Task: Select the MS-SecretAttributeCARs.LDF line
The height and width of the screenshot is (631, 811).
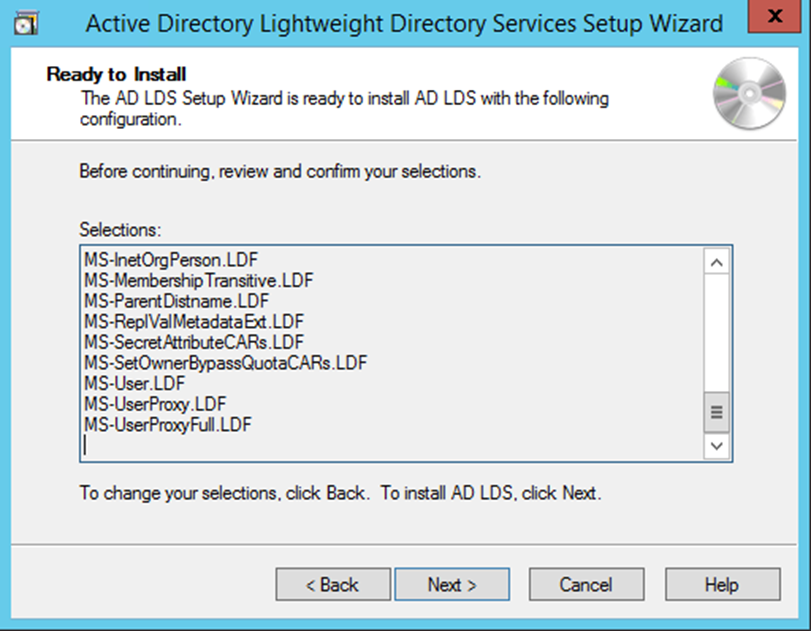Action: pyautogui.click(x=194, y=342)
